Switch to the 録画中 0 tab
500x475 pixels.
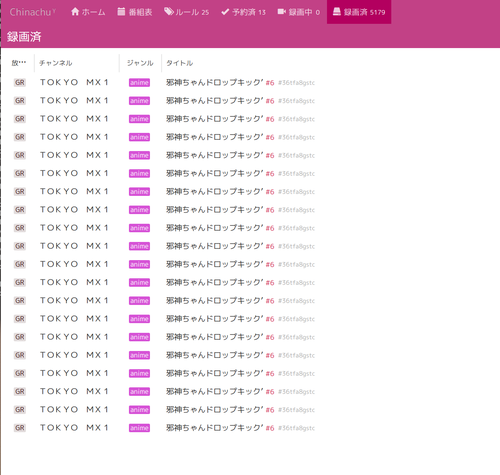pos(299,12)
